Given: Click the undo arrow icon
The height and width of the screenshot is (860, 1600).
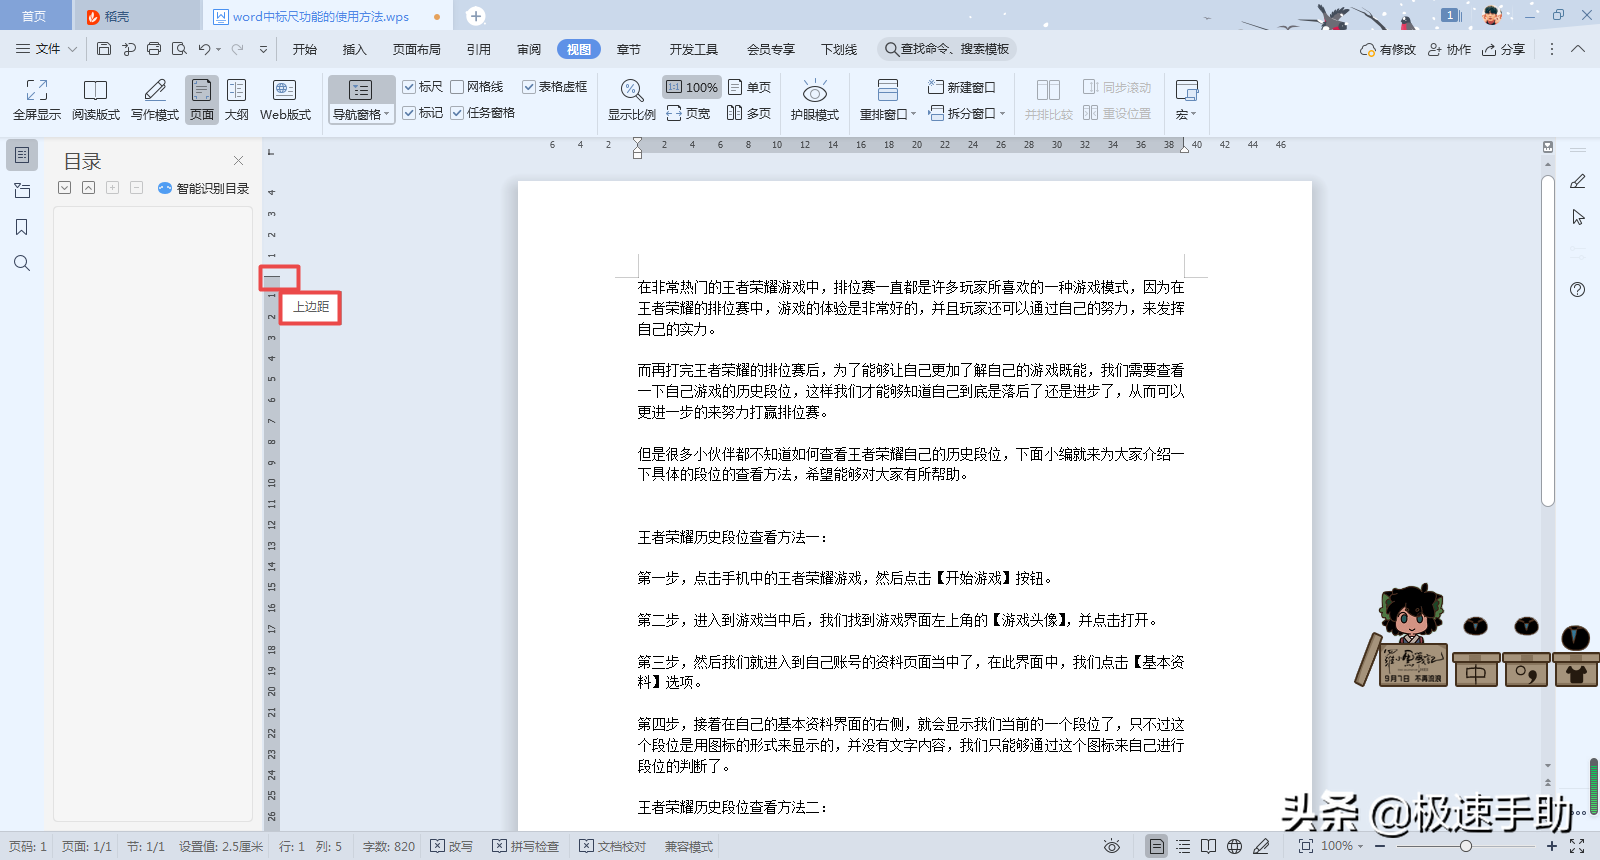Looking at the screenshot, I should pyautogui.click(x=204, y=49).
